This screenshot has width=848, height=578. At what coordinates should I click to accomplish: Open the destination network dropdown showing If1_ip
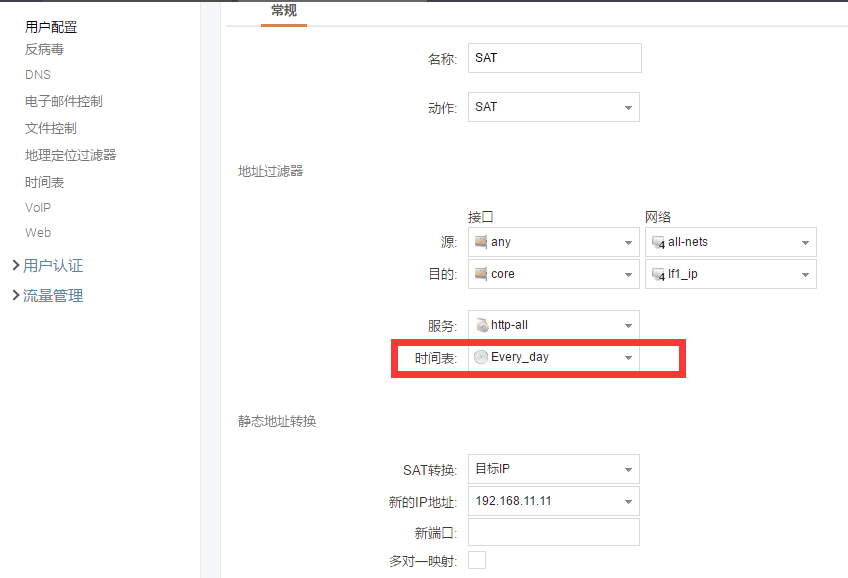pos(730,274)
